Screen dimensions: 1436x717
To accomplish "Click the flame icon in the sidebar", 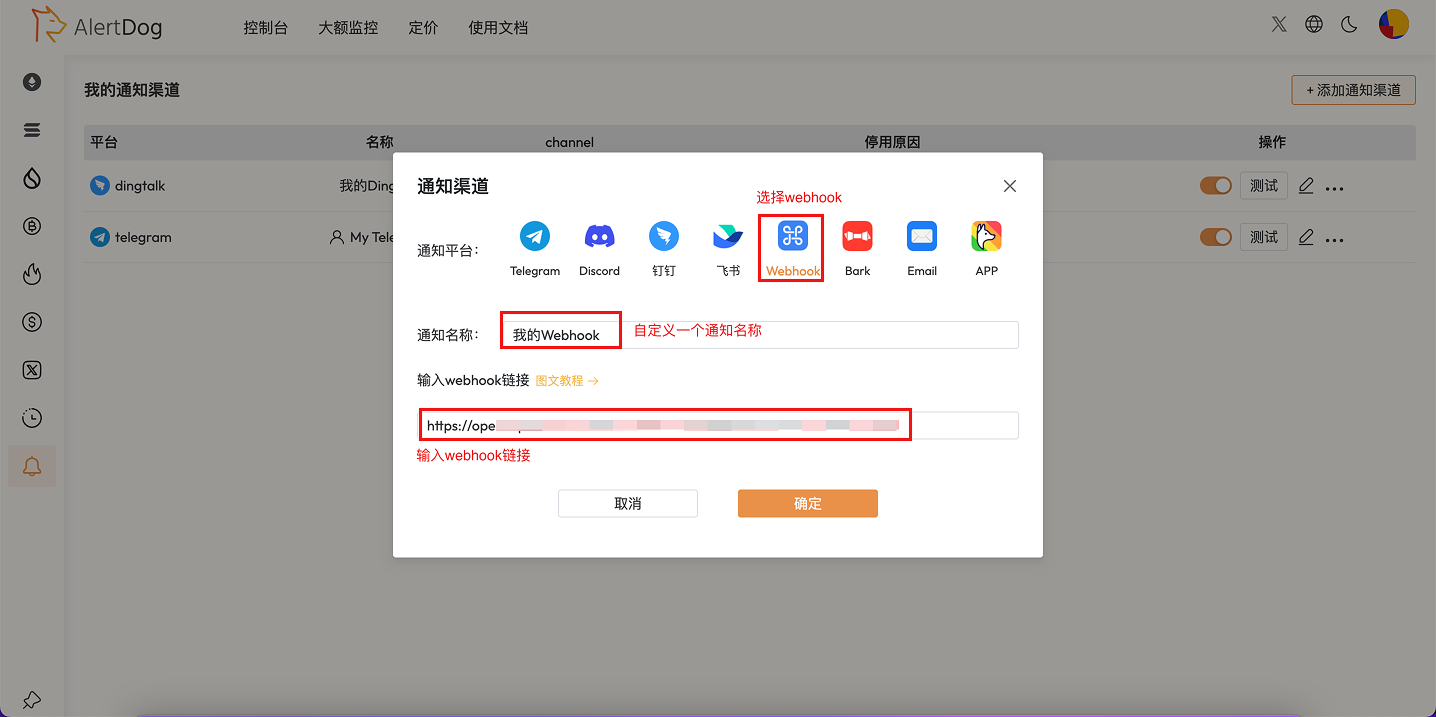I will pyautogui.click(x=31, y=274).
